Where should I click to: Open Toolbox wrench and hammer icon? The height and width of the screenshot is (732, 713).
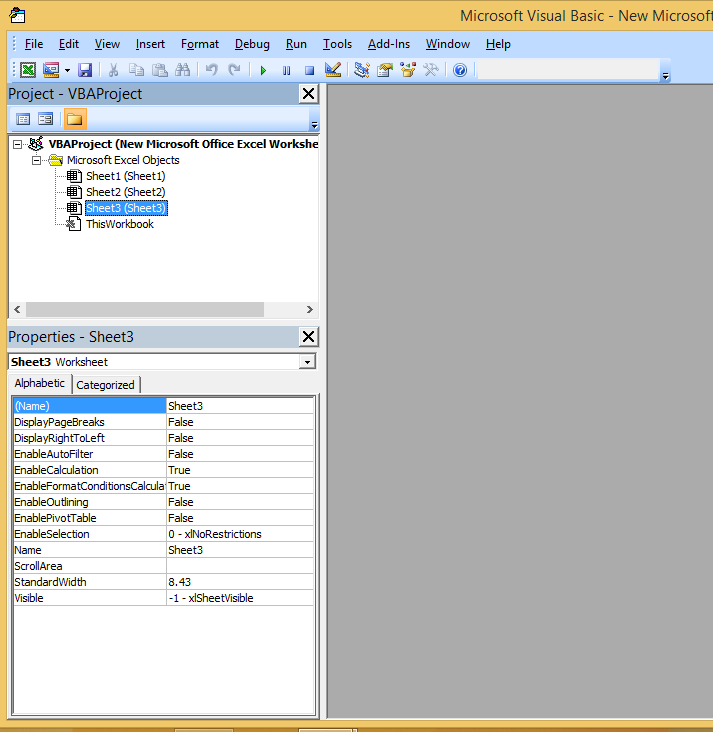[x=431, y=70]
